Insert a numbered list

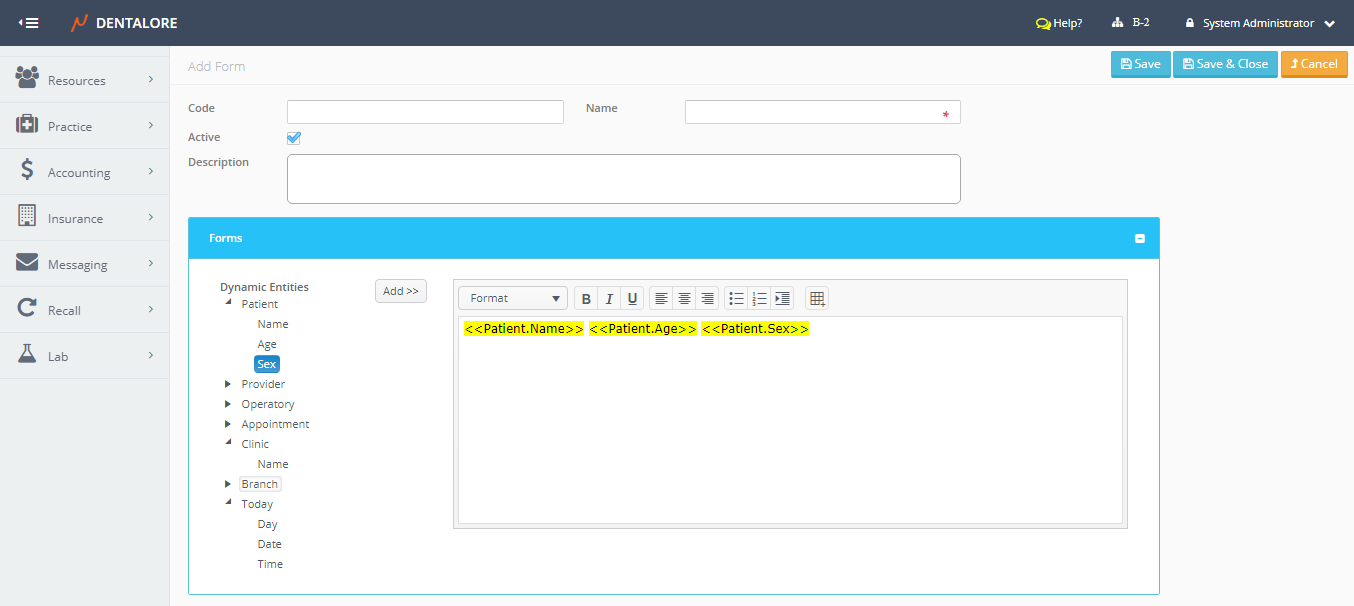pos(759,299)
